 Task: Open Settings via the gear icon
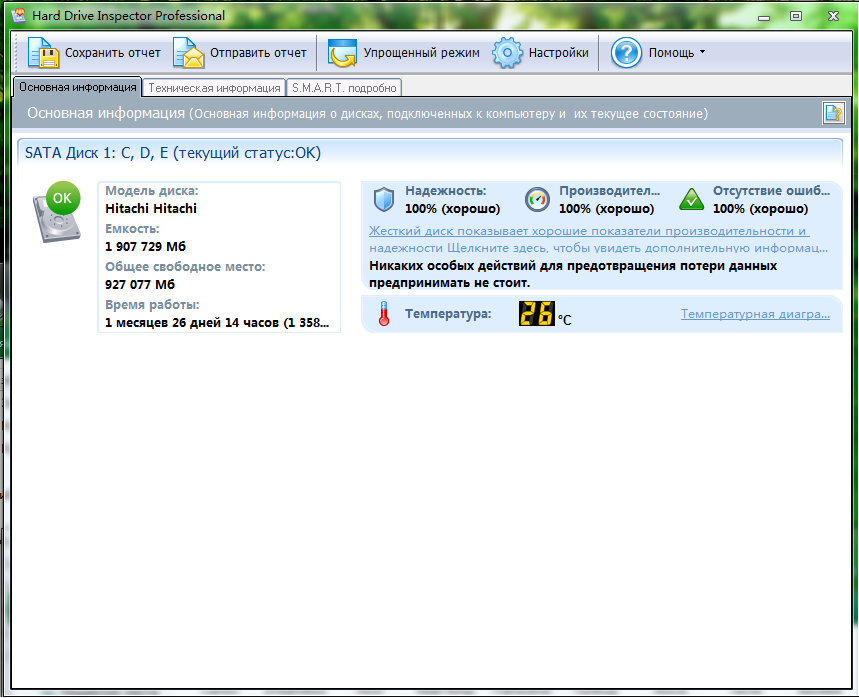tap(507, 53)
